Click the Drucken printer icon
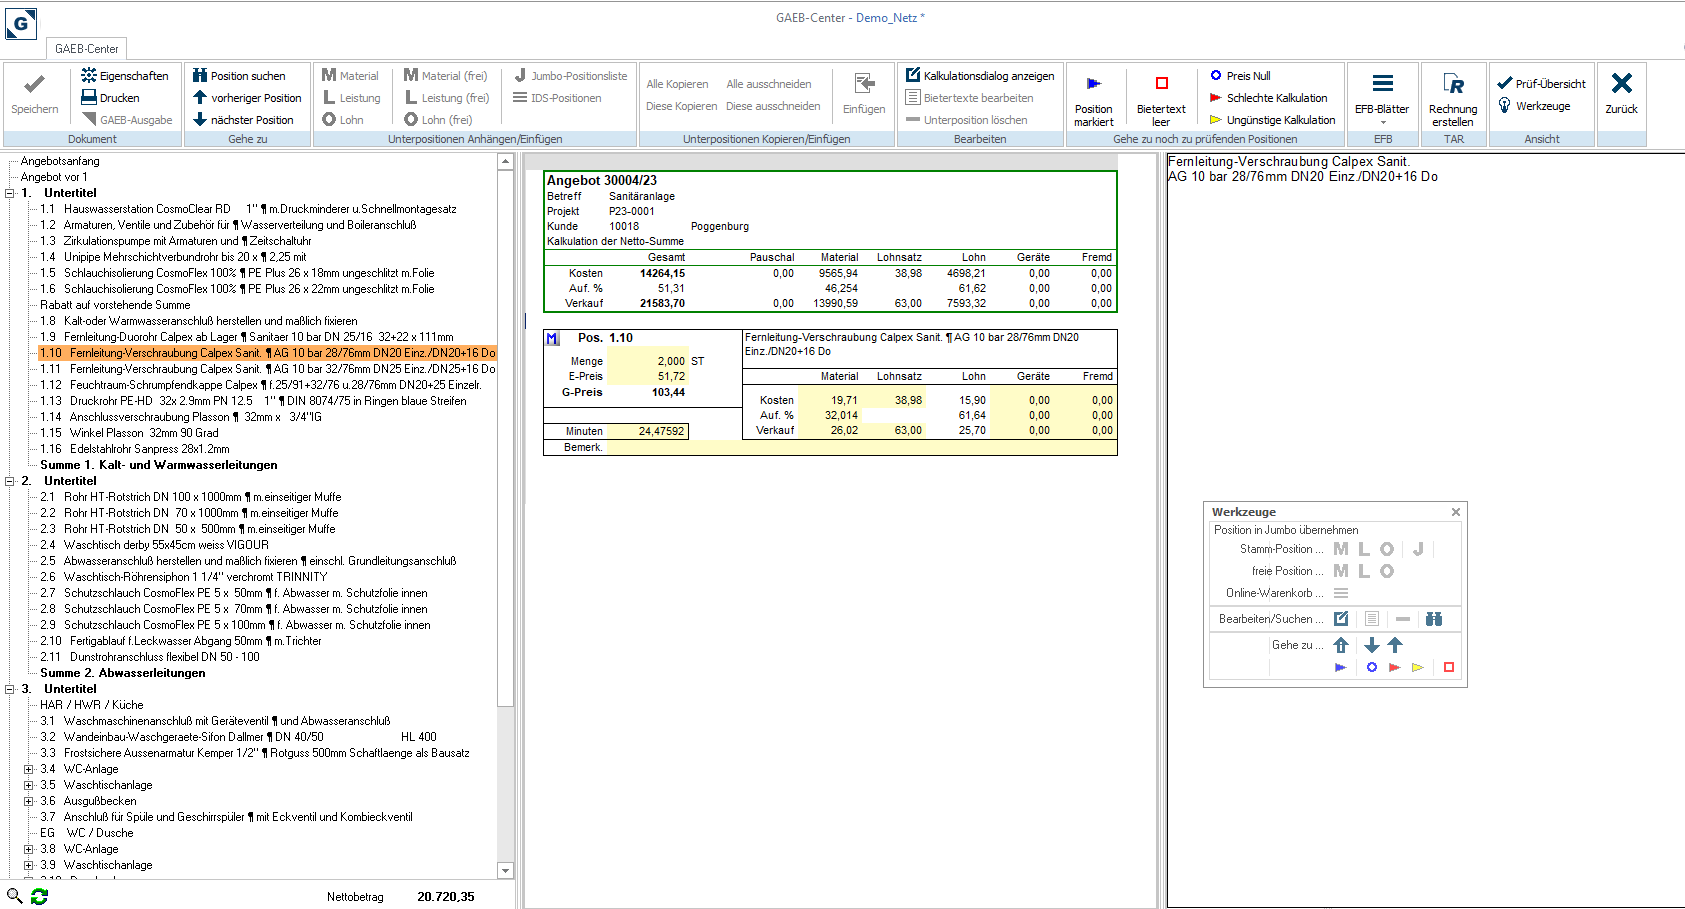 coord(89,98)
